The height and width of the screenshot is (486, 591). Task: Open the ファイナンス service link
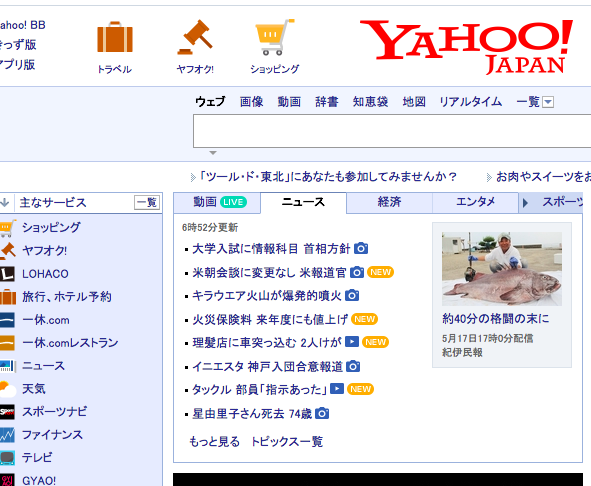(52, 435)
